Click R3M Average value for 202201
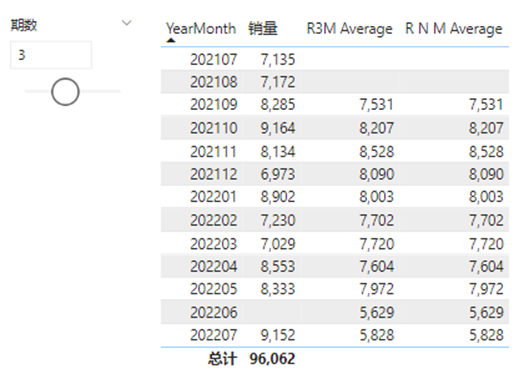The height and width of the screenshot is (374, 524). (x=376, y=197)
